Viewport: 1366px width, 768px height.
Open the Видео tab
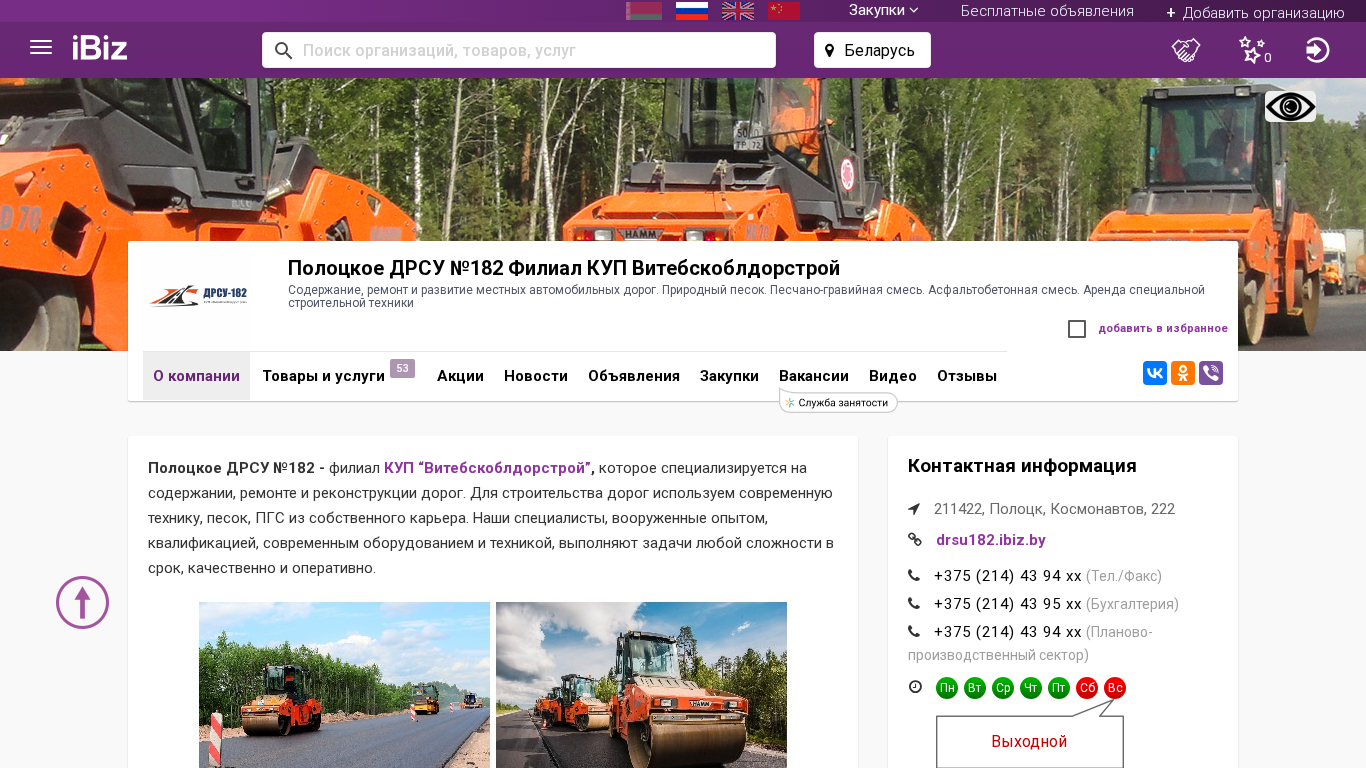[893, 376]
